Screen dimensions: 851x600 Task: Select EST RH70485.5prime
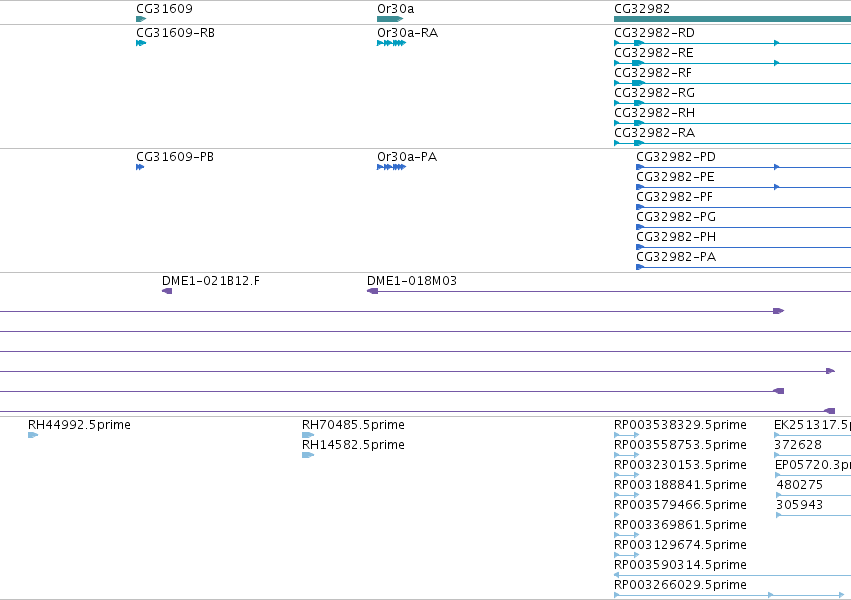[353, 425]
